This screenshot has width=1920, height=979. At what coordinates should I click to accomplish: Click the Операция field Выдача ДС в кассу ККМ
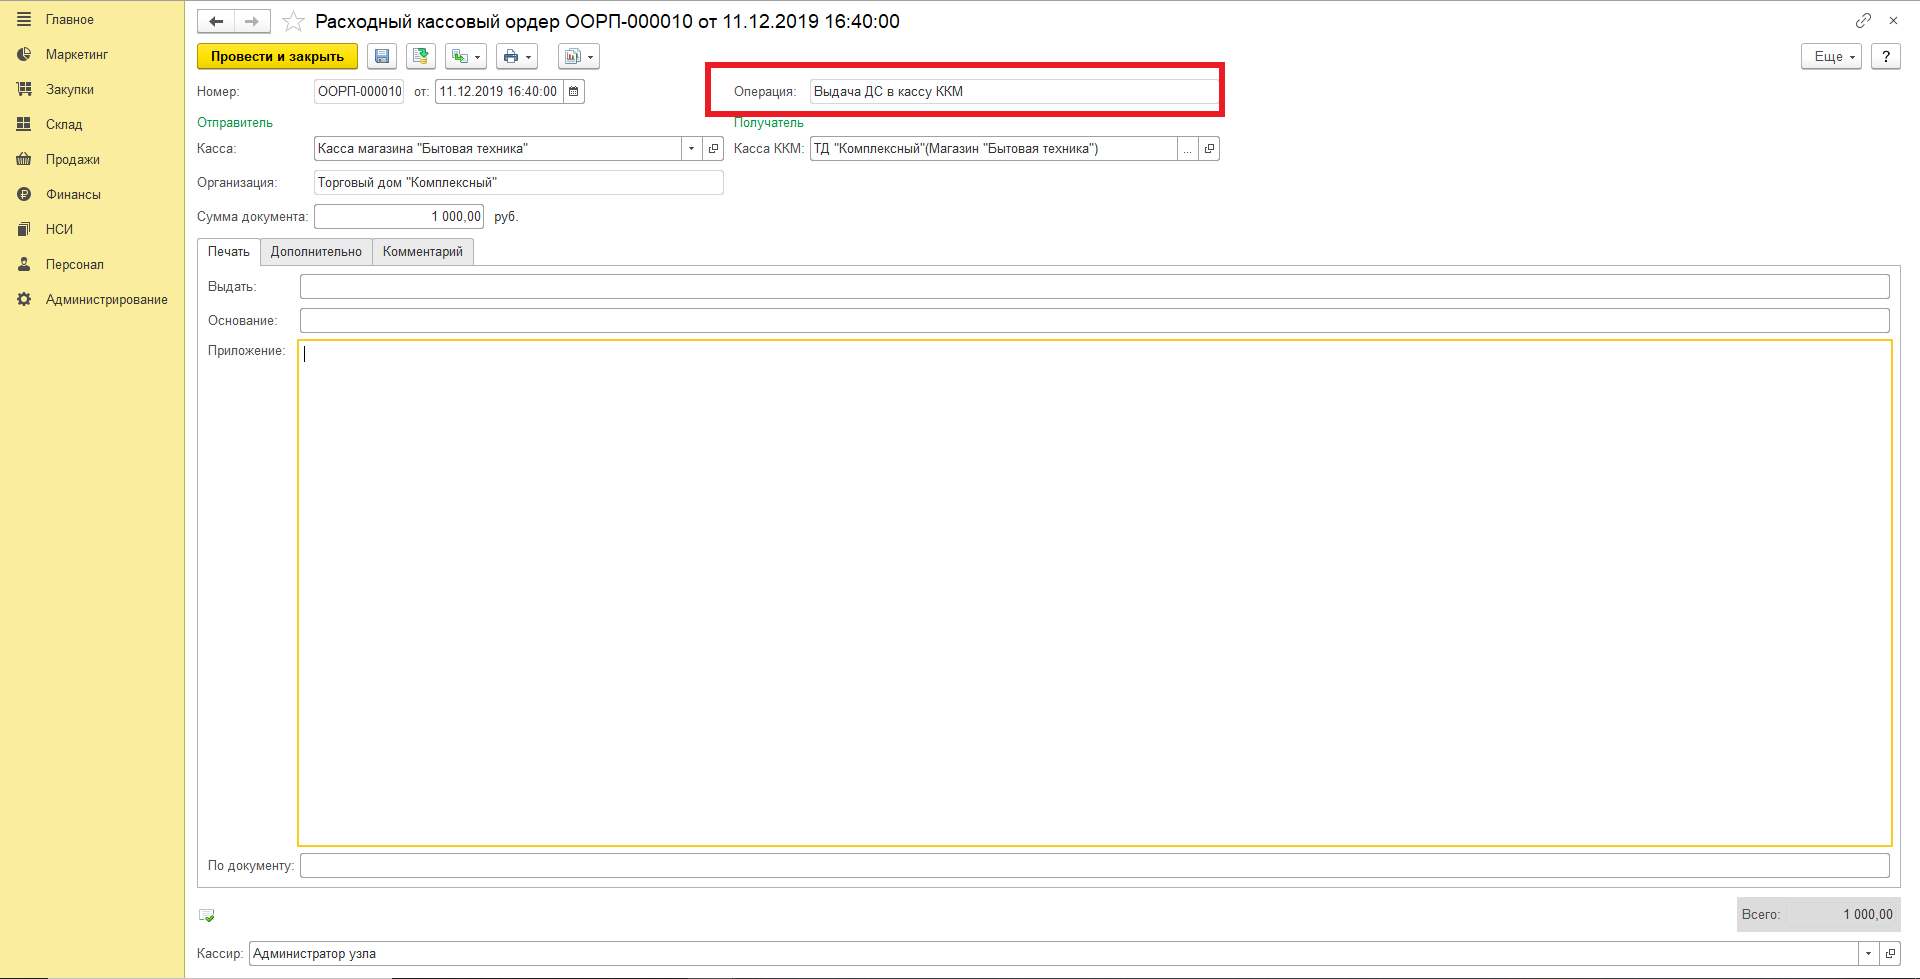point(1014,92)
